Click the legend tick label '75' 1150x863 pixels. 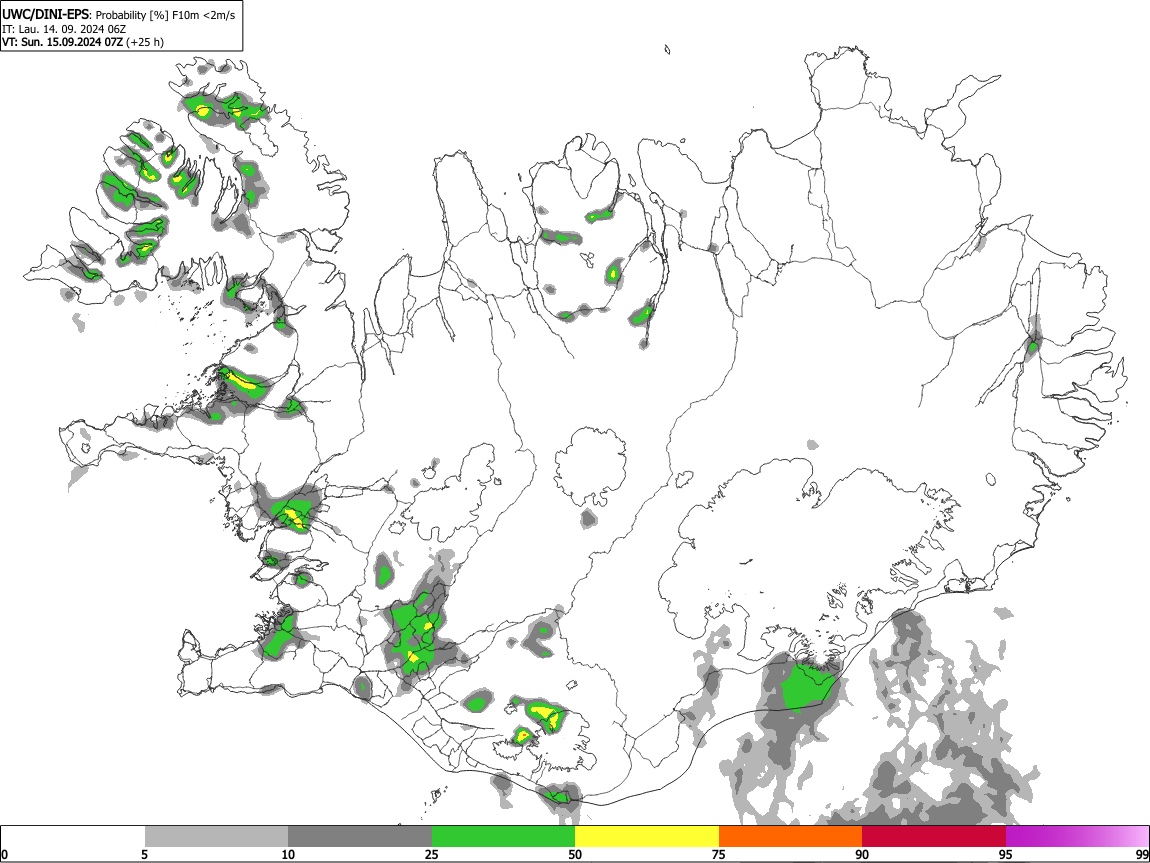719,855
